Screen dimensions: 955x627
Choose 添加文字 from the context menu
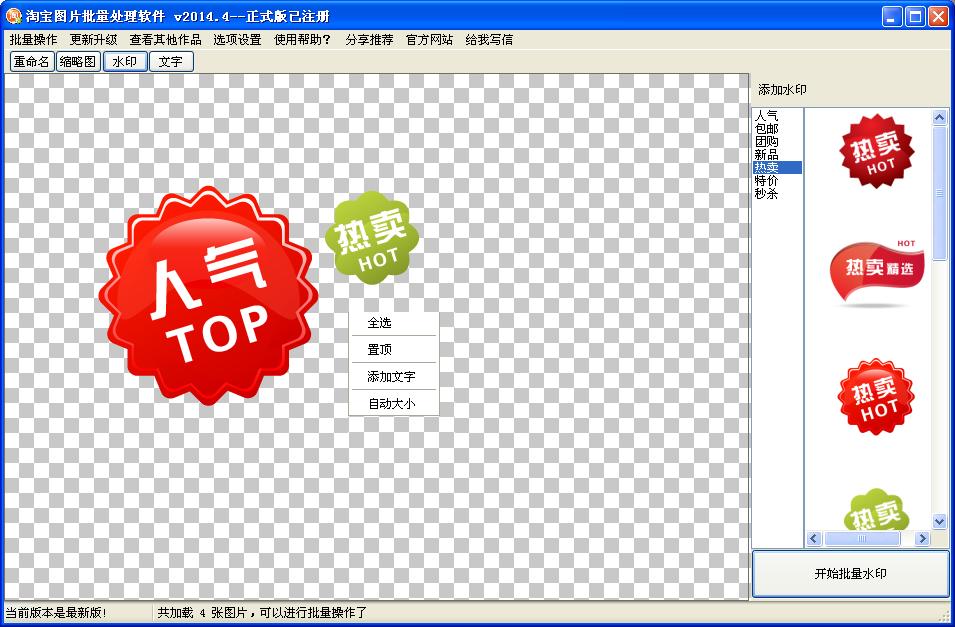394,377
